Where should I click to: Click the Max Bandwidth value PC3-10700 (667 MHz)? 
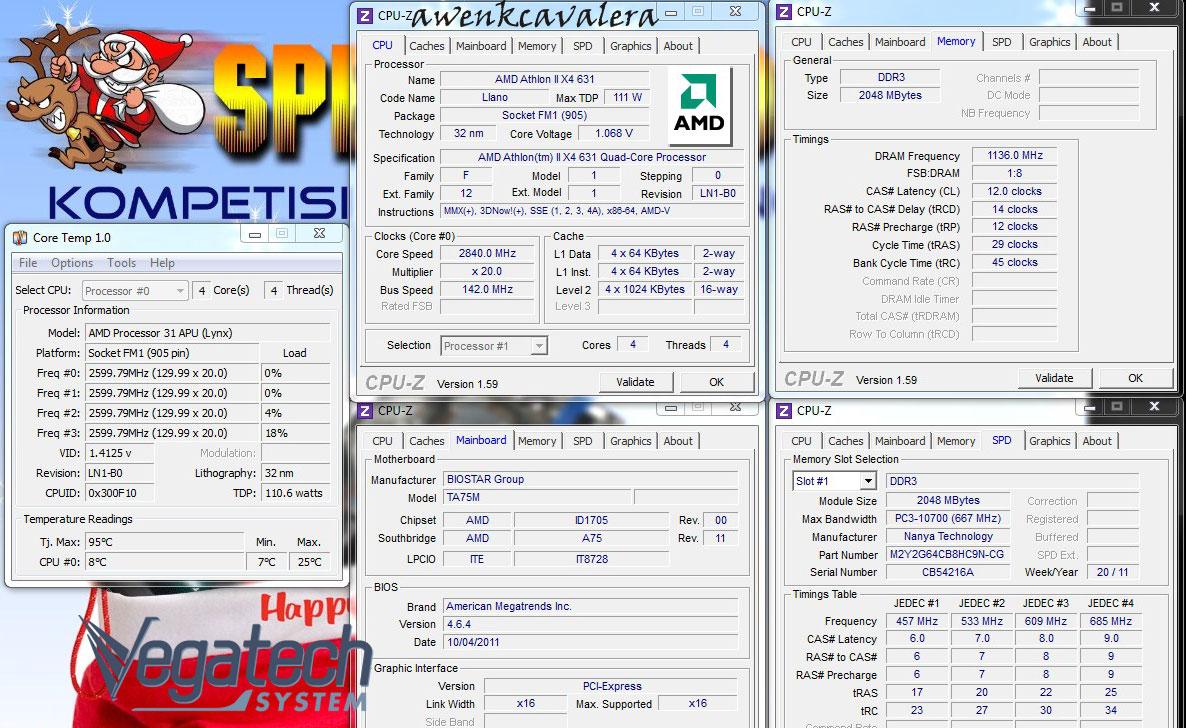point(947,518)
